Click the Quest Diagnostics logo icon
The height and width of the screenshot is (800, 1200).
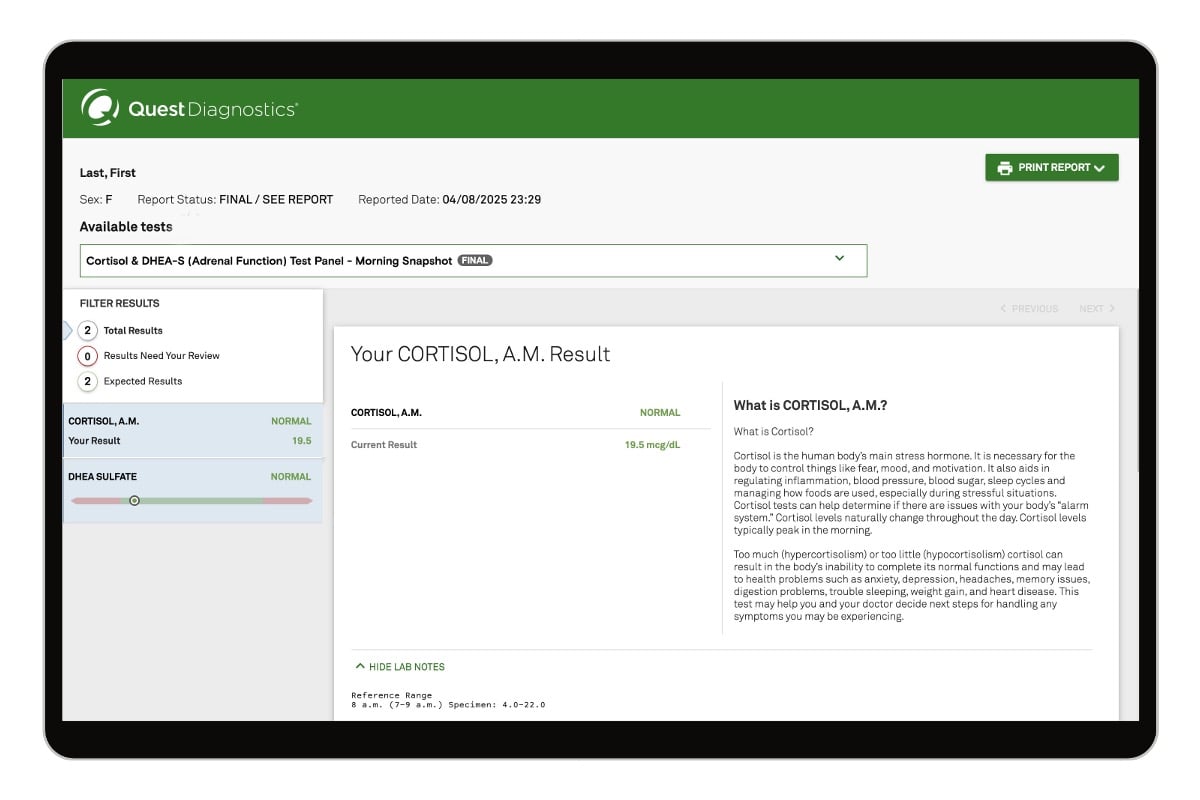point(100,108)
